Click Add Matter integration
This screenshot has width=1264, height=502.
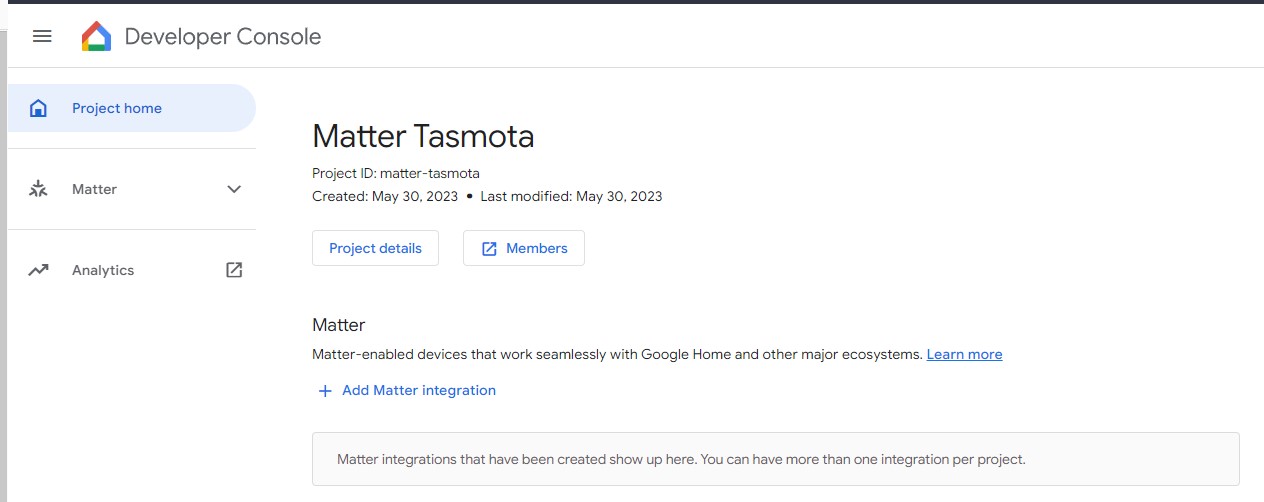pos(406,391)
